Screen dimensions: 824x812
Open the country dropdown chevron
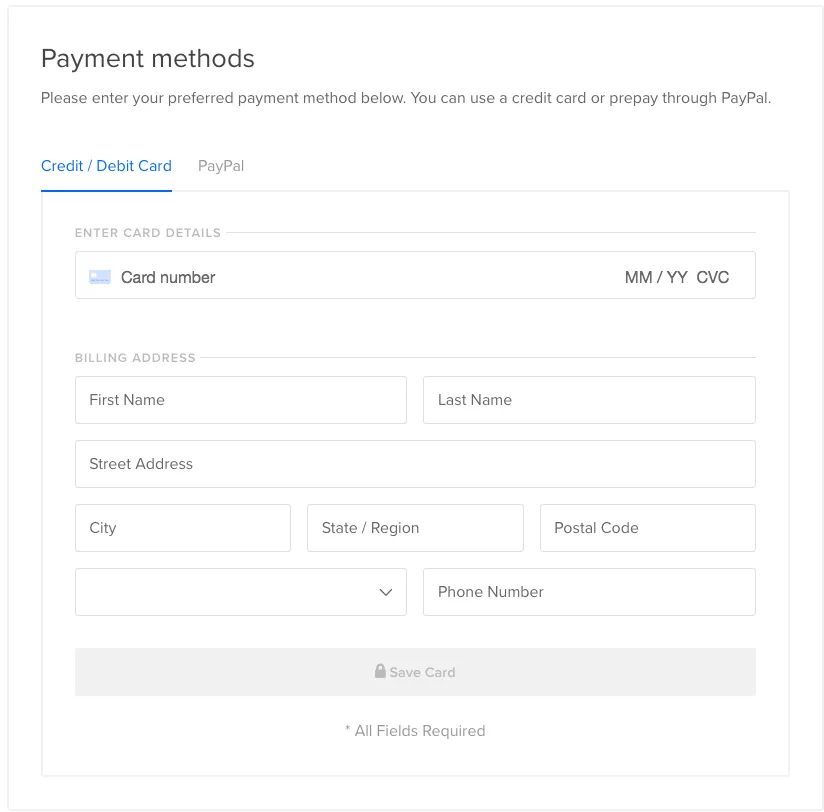pos(386,592)
